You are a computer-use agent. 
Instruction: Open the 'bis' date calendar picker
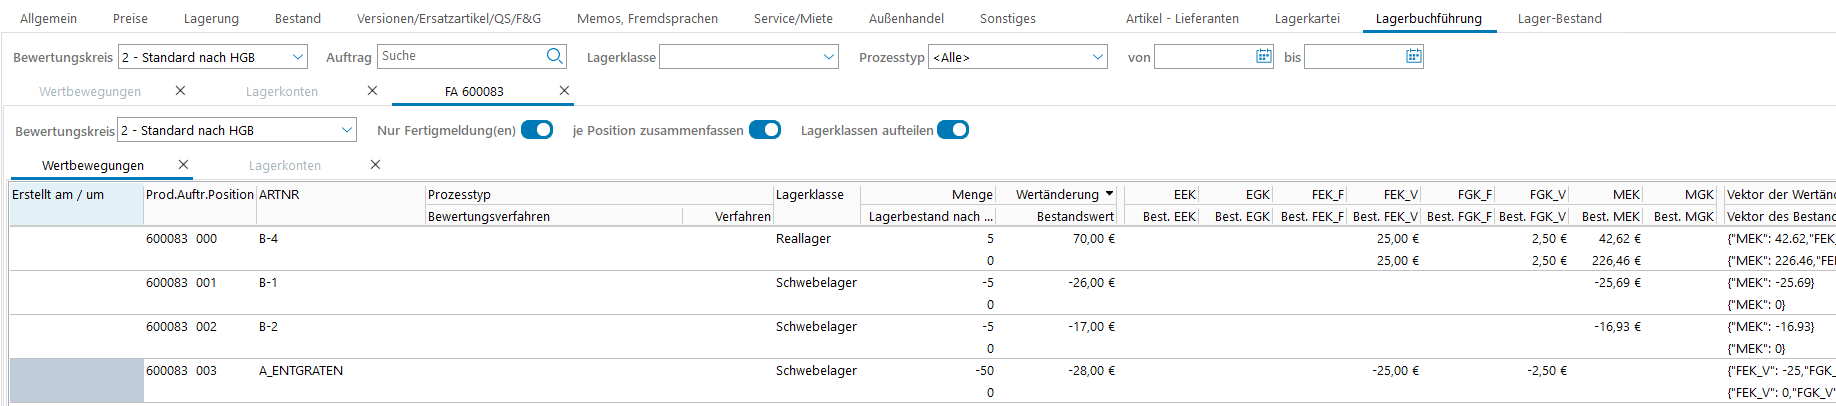1413,57
